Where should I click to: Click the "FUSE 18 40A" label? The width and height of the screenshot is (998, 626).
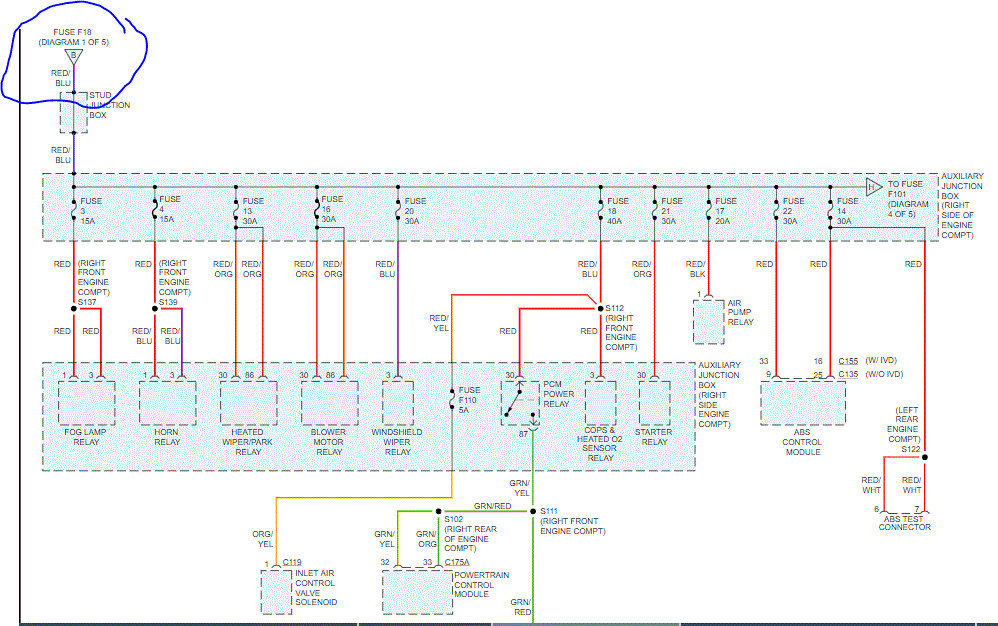point(617,211)
